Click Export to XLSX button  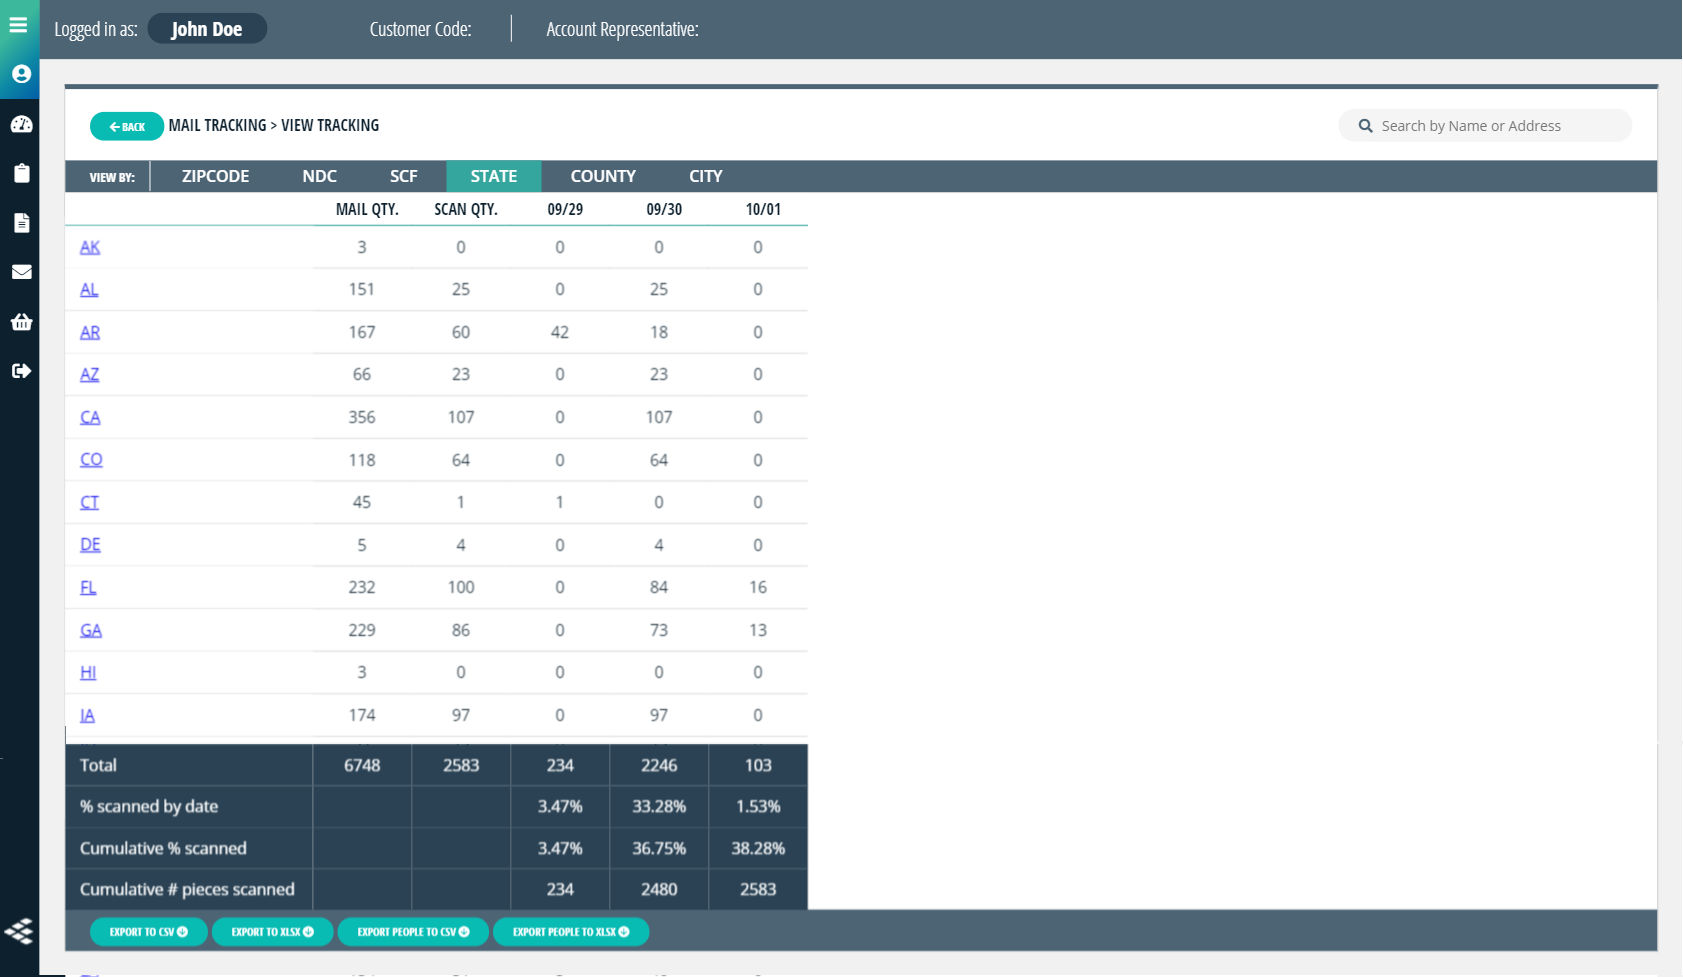(272, 932)
